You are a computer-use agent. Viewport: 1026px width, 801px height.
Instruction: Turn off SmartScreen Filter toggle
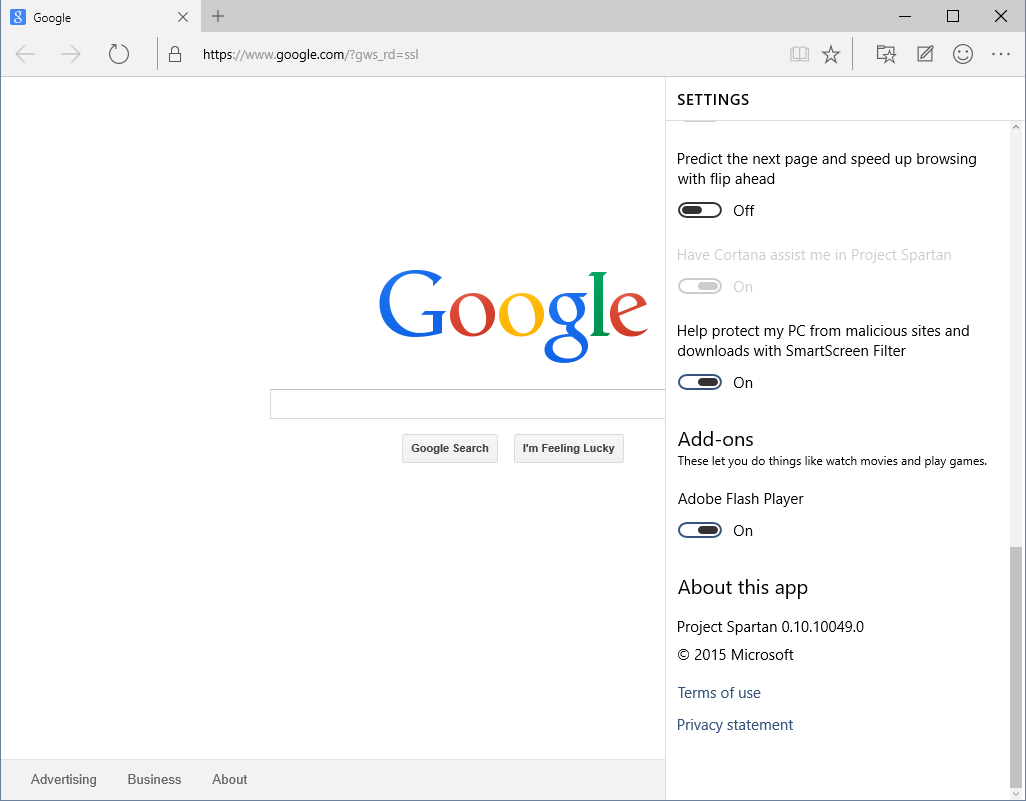point(699,382)
